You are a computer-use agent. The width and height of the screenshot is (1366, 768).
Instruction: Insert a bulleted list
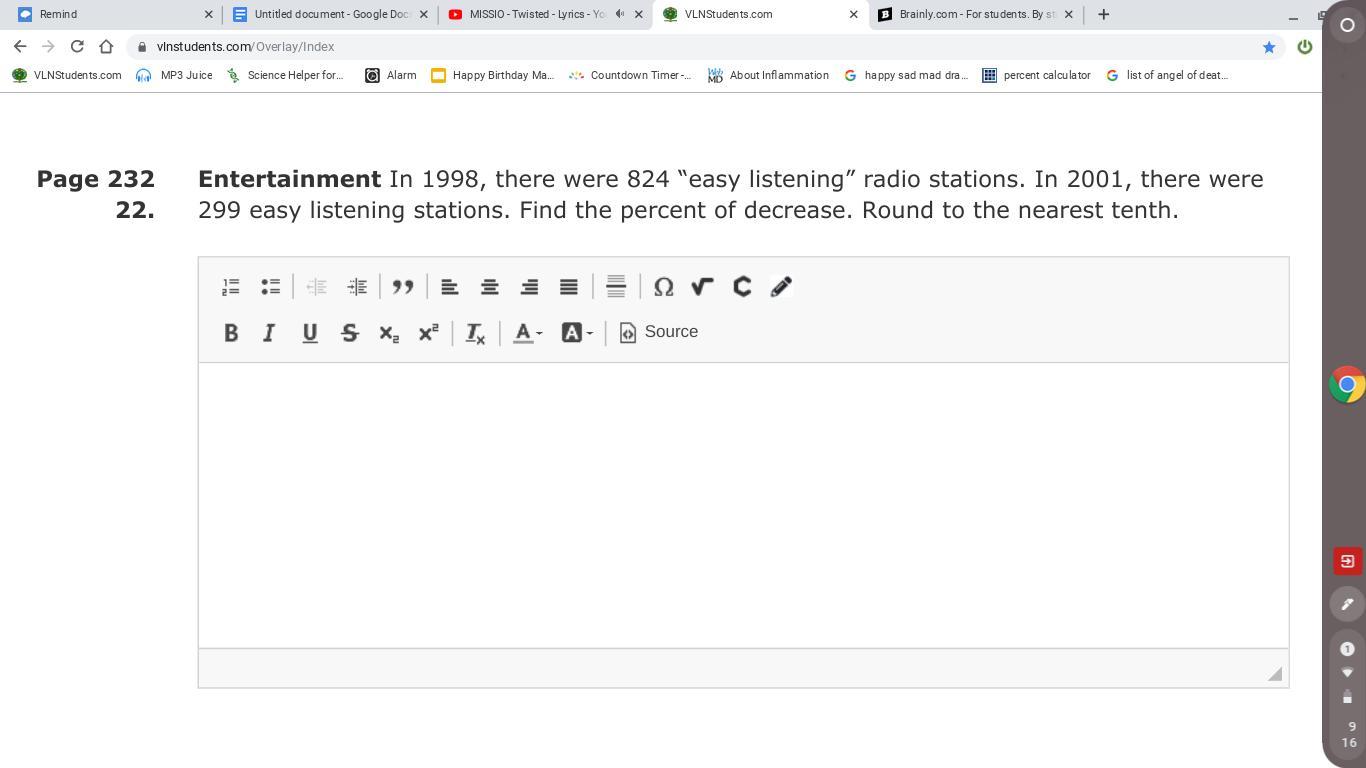tap(270, 287)
